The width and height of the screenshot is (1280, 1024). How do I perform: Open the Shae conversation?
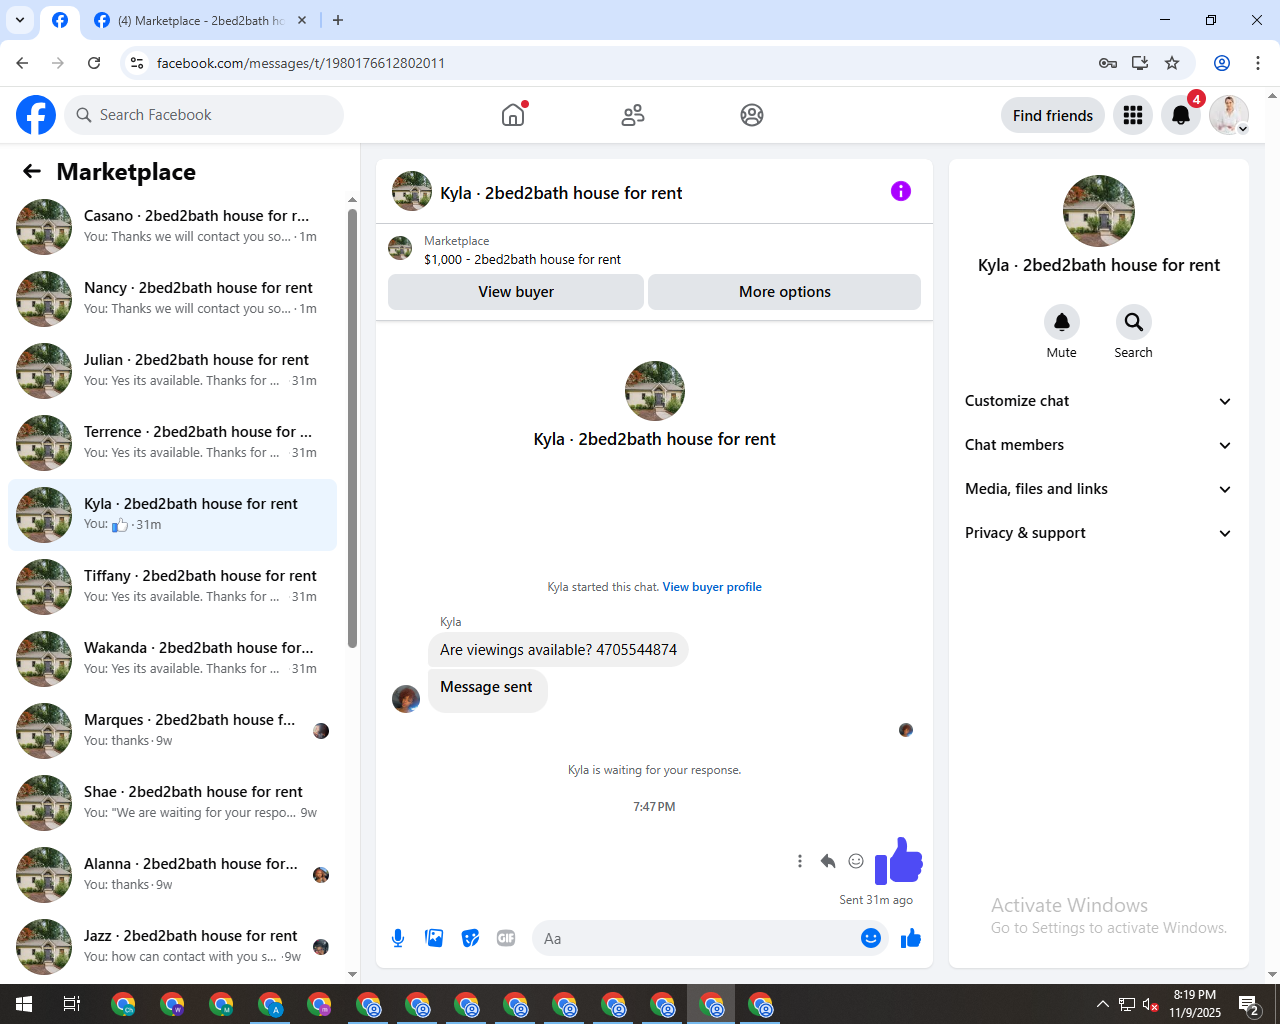click(x=172, y=802)
